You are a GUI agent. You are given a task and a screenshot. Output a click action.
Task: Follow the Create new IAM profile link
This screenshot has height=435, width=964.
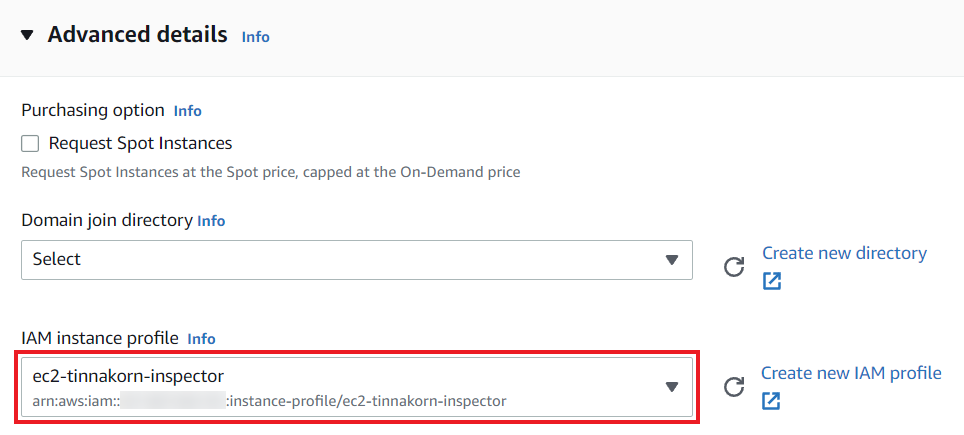click(851, 372)
